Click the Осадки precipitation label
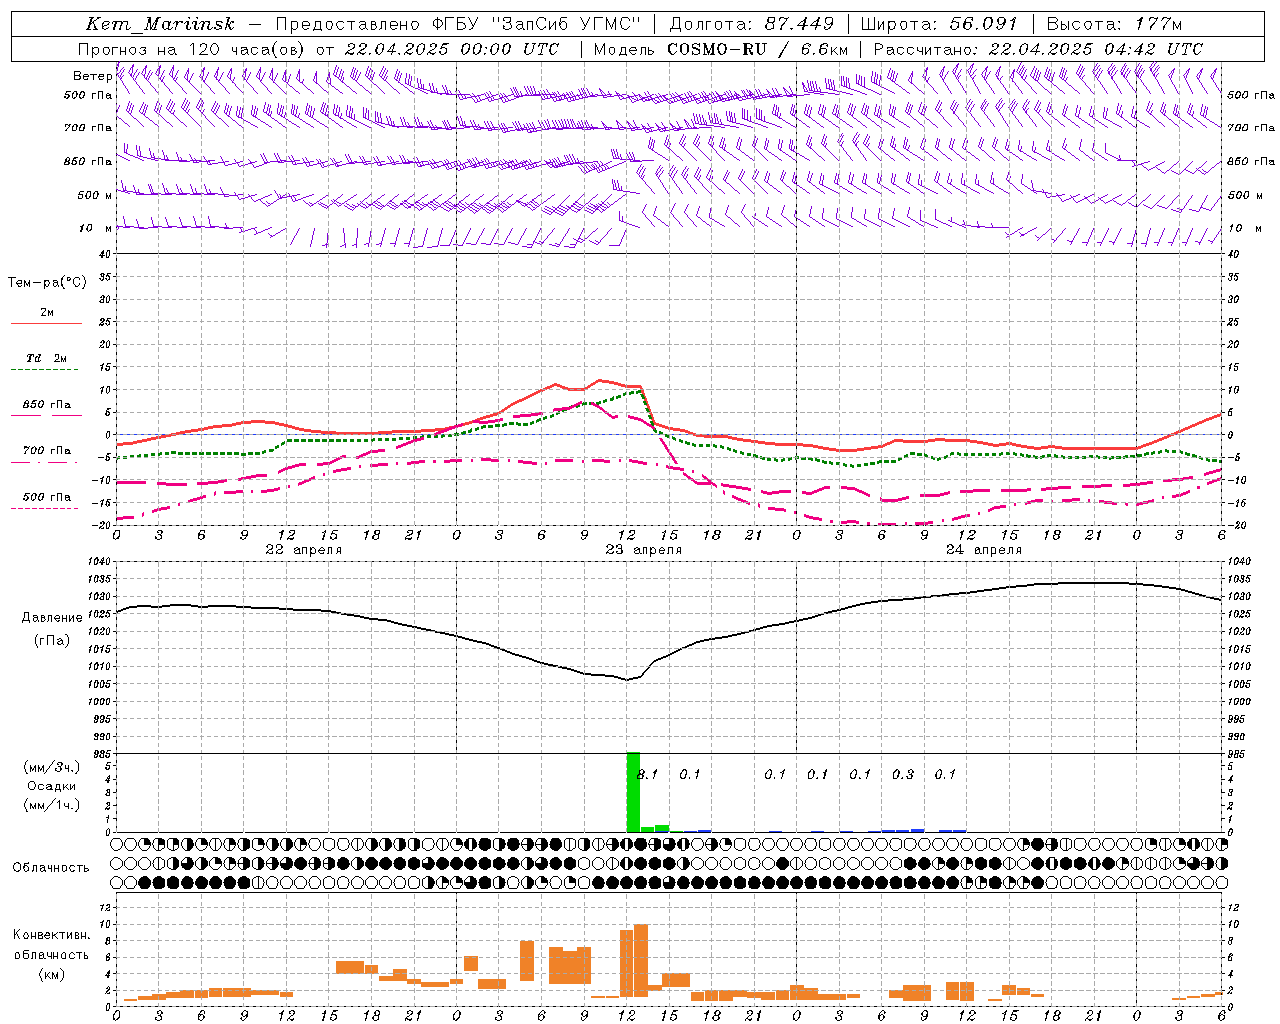The height and width of the screenshot is (1024, 1280). click(51, 786)
